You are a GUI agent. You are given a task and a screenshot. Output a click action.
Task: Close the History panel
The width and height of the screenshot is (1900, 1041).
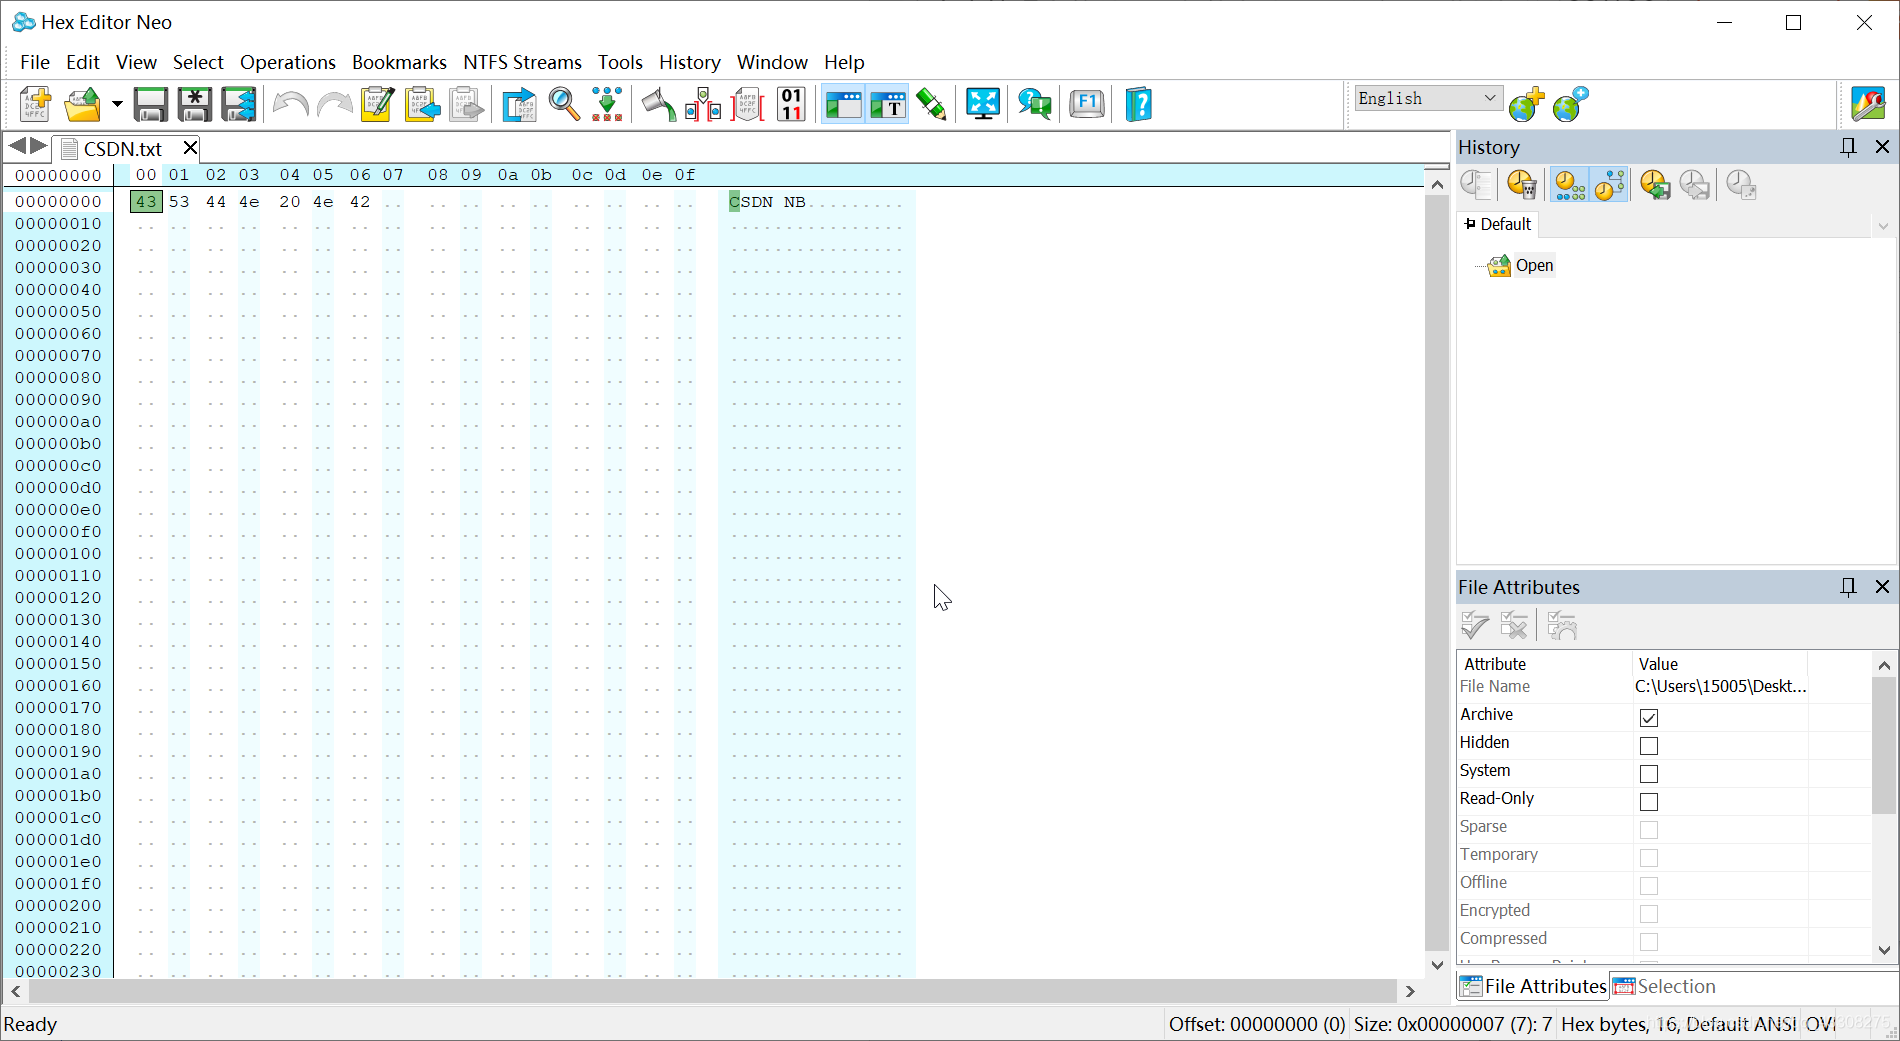1882,147
